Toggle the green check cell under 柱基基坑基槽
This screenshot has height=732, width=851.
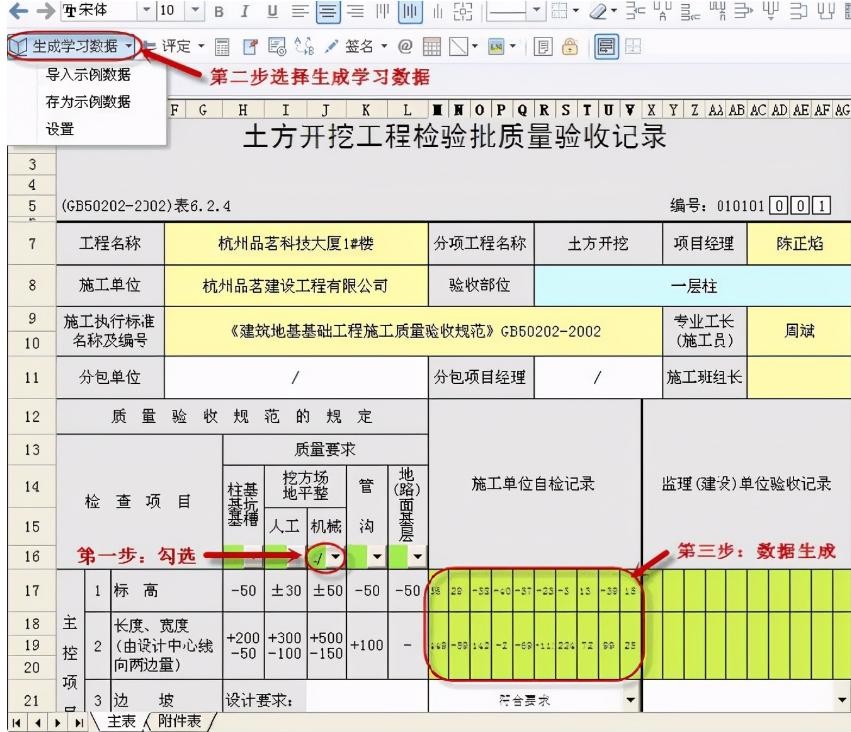236,555
